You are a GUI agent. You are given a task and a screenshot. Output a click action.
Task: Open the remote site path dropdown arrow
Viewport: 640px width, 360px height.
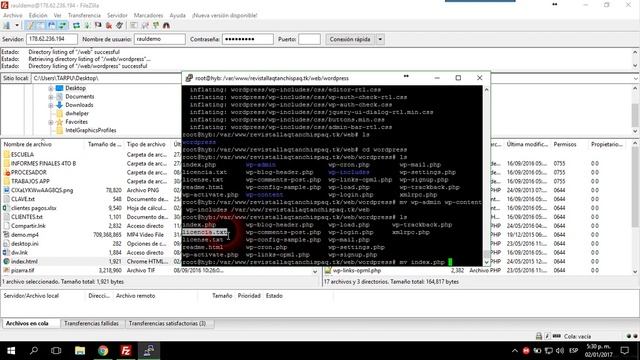point(636,78)
